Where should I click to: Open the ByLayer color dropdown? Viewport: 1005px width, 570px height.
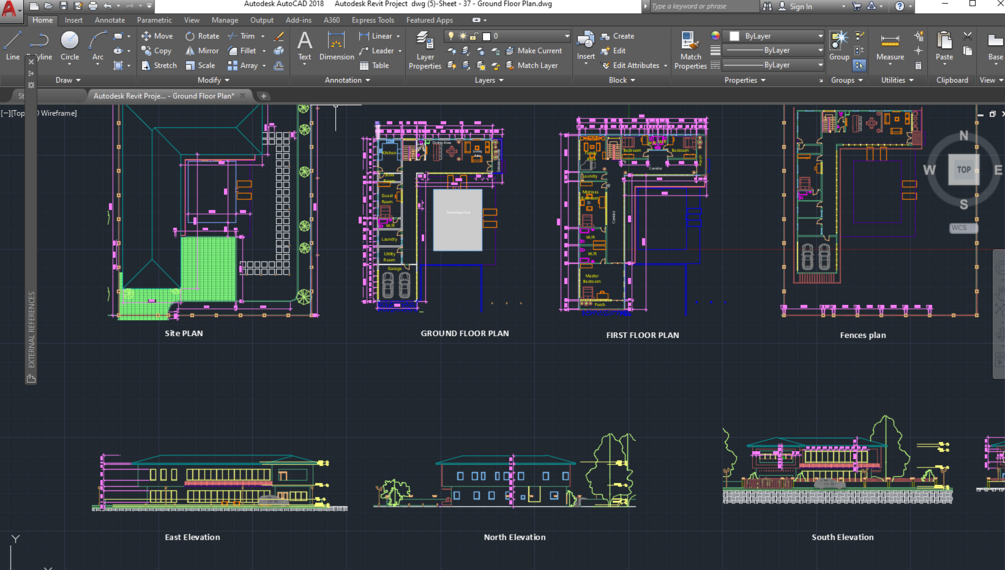pyautogui.click(x=775, y=36)
